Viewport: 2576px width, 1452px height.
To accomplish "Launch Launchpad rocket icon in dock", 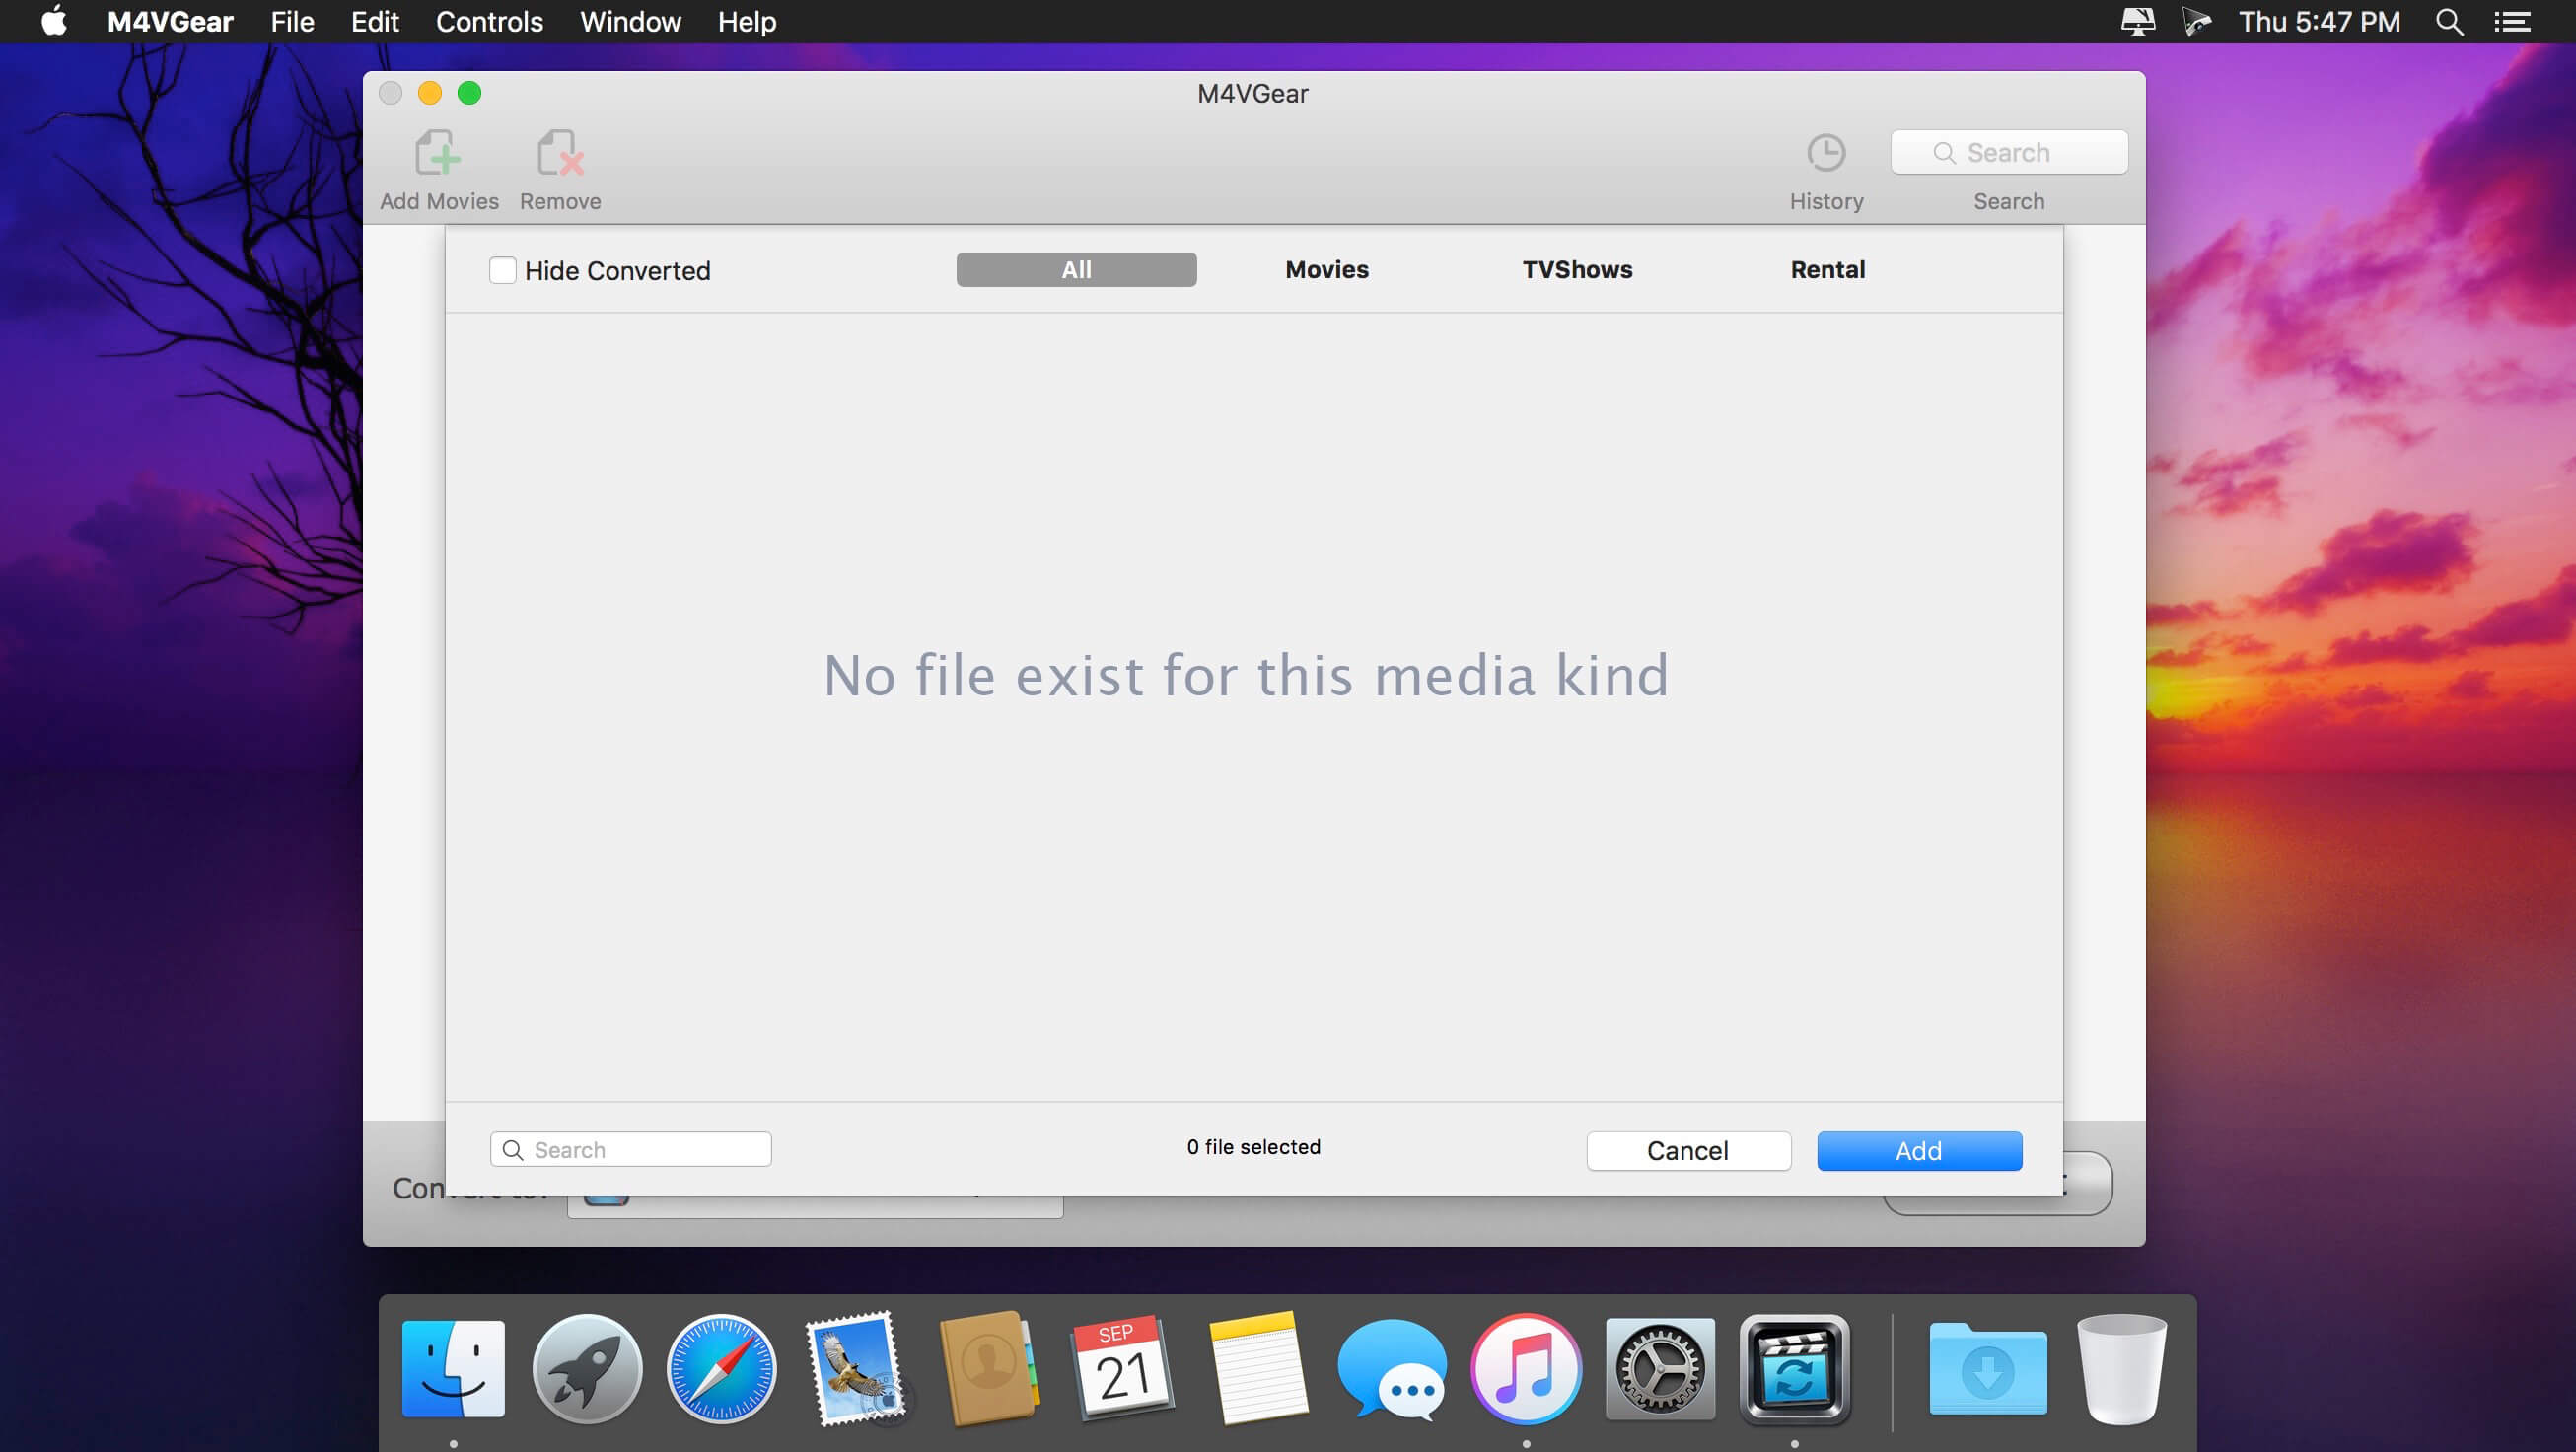I will click(587, 1368).
